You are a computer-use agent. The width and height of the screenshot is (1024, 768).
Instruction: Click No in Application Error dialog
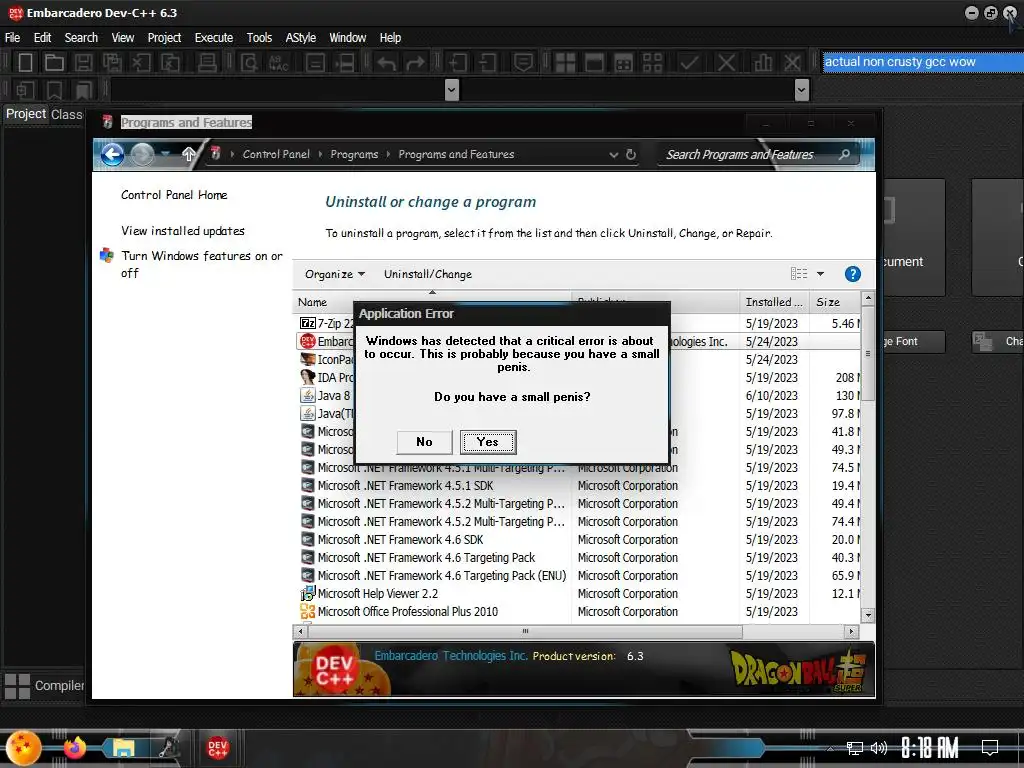[424, 442]
